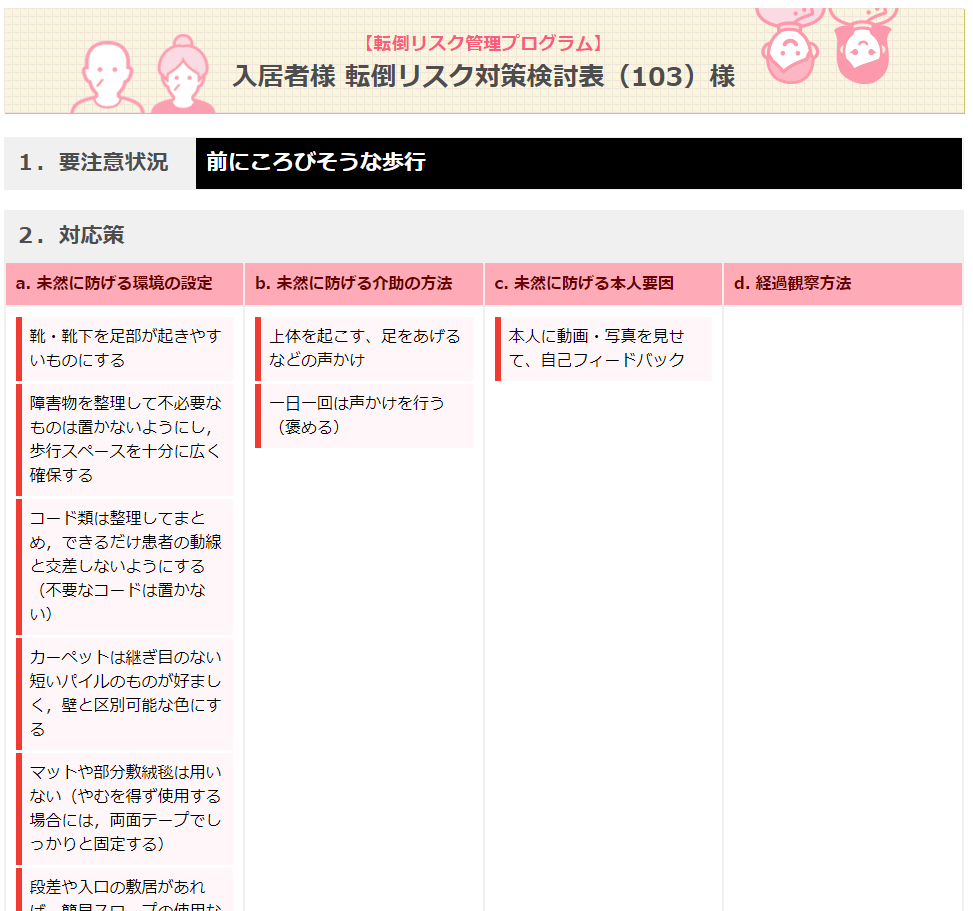Viewport: 973px width, 911px height.
Task: Select the 本人に動画・写真を見せて card
Action: click(x=603, y=348)
